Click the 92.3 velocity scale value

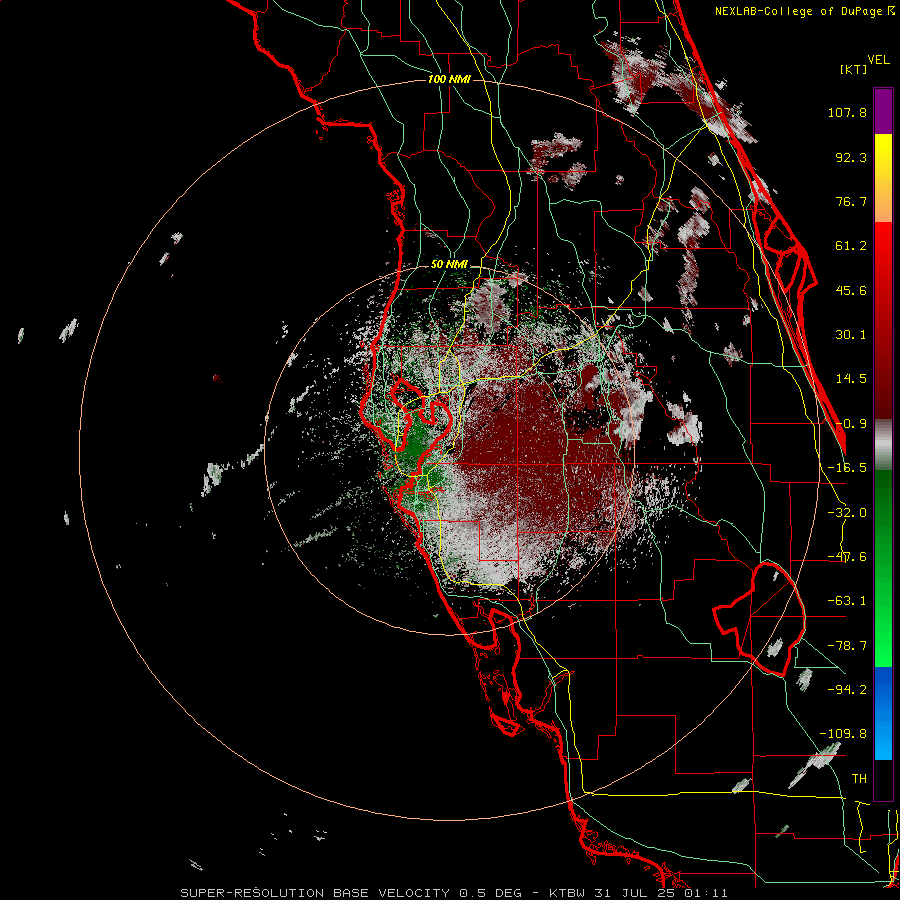pyautogui.click(x=851, y=157)
